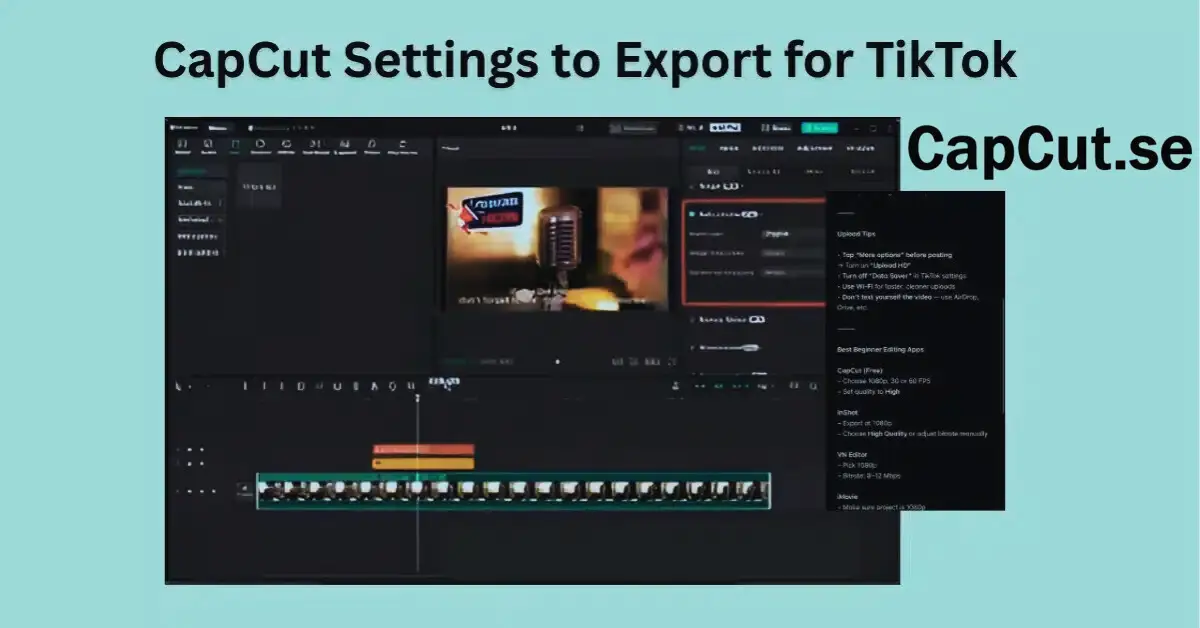Image resolution: width=1200 pixels, height=628 pixels.
Task: Open the Captions tab
Action: (x=344, y=147)
